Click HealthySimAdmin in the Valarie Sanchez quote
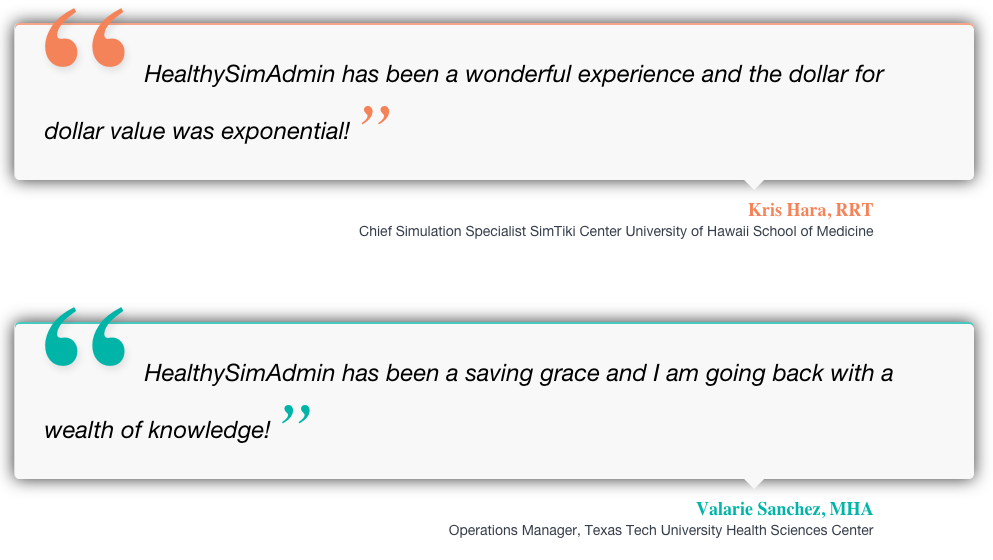993x560 pixels. pos(239,373)
